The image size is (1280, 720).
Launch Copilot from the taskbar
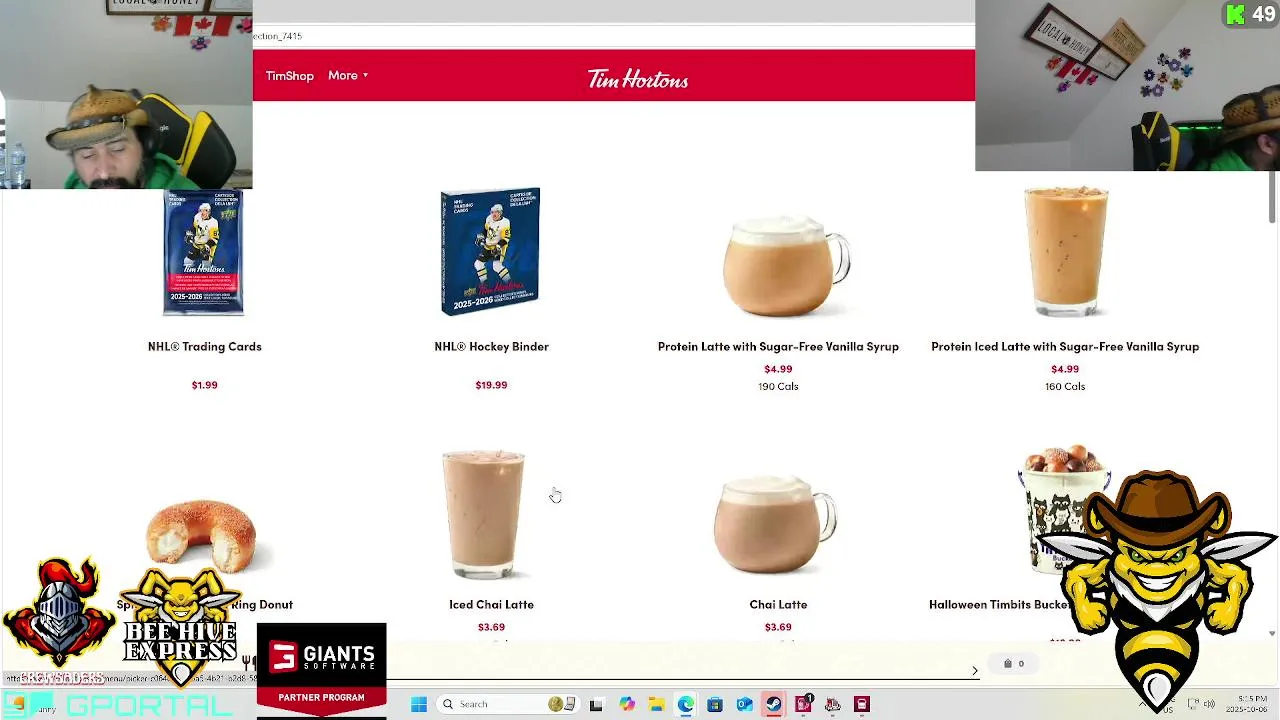pyautogui.click(x=627, y=704)
